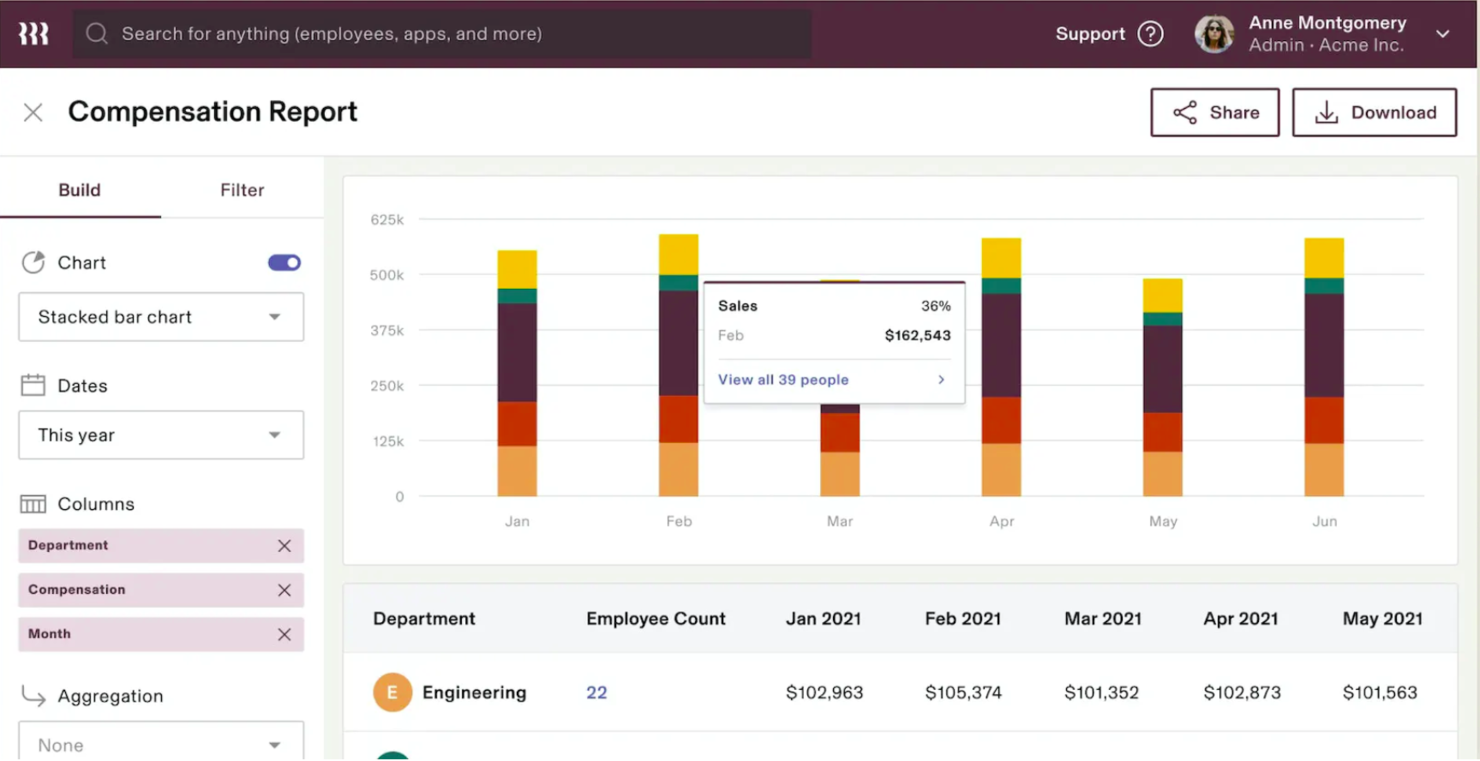The height and width of the screenshot is (761, 1480).
Task: Click Anne Montgomery's profile avatar
Action: [1214, 34]
